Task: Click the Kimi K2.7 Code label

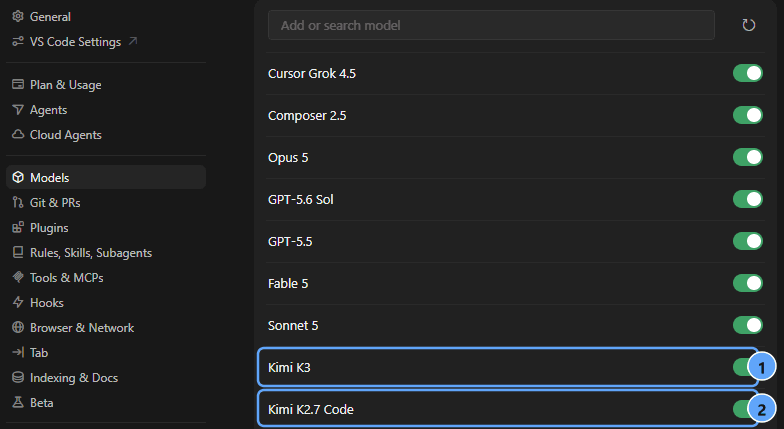Action: 310,410
